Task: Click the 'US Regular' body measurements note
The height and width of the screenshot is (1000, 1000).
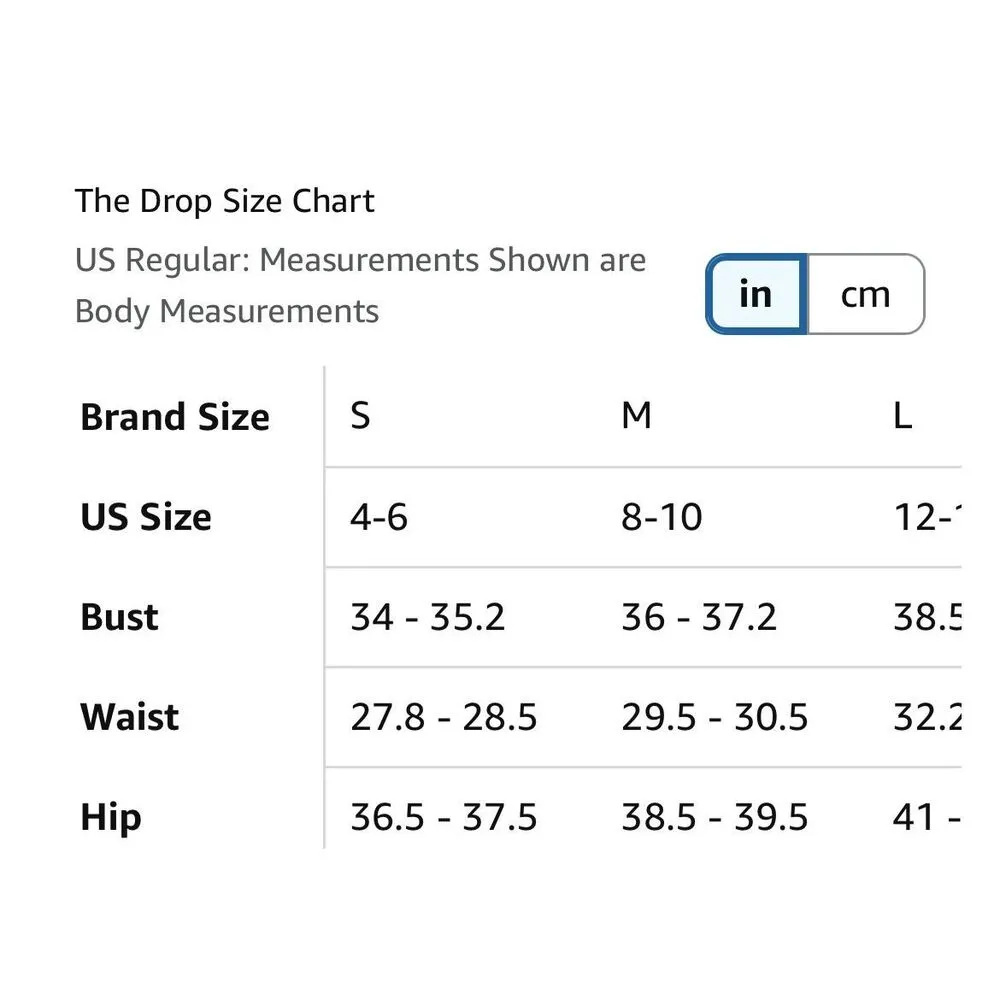Action: (360, 285)
